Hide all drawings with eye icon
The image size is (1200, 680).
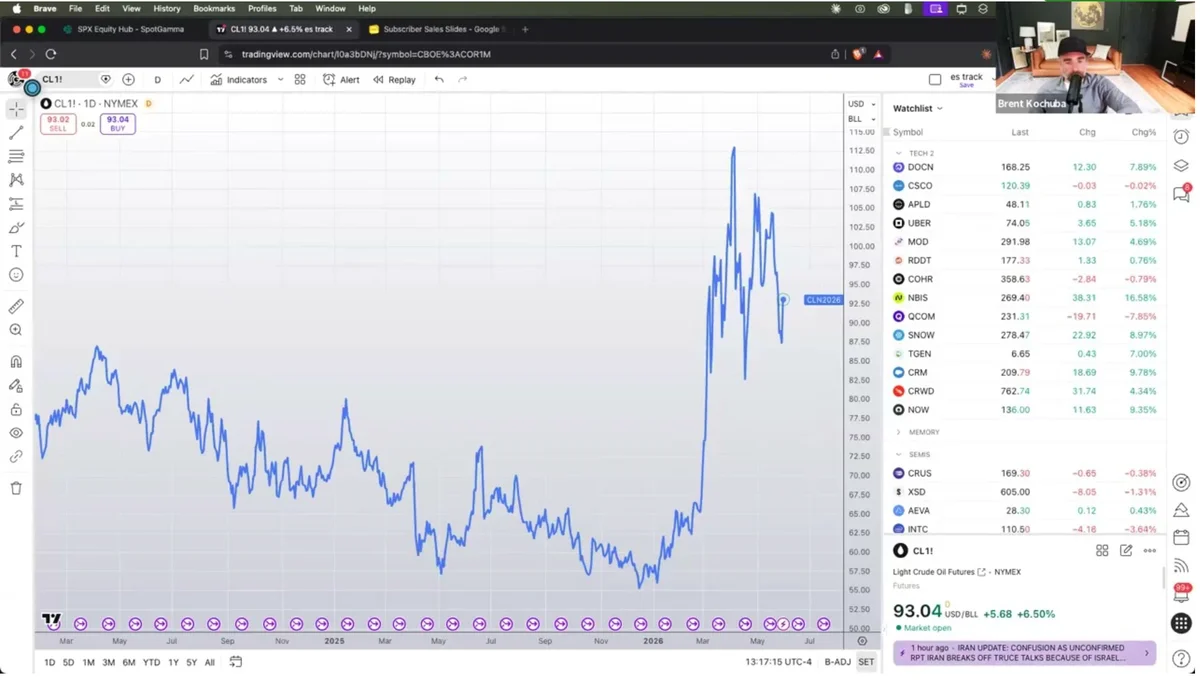(16, 433)
